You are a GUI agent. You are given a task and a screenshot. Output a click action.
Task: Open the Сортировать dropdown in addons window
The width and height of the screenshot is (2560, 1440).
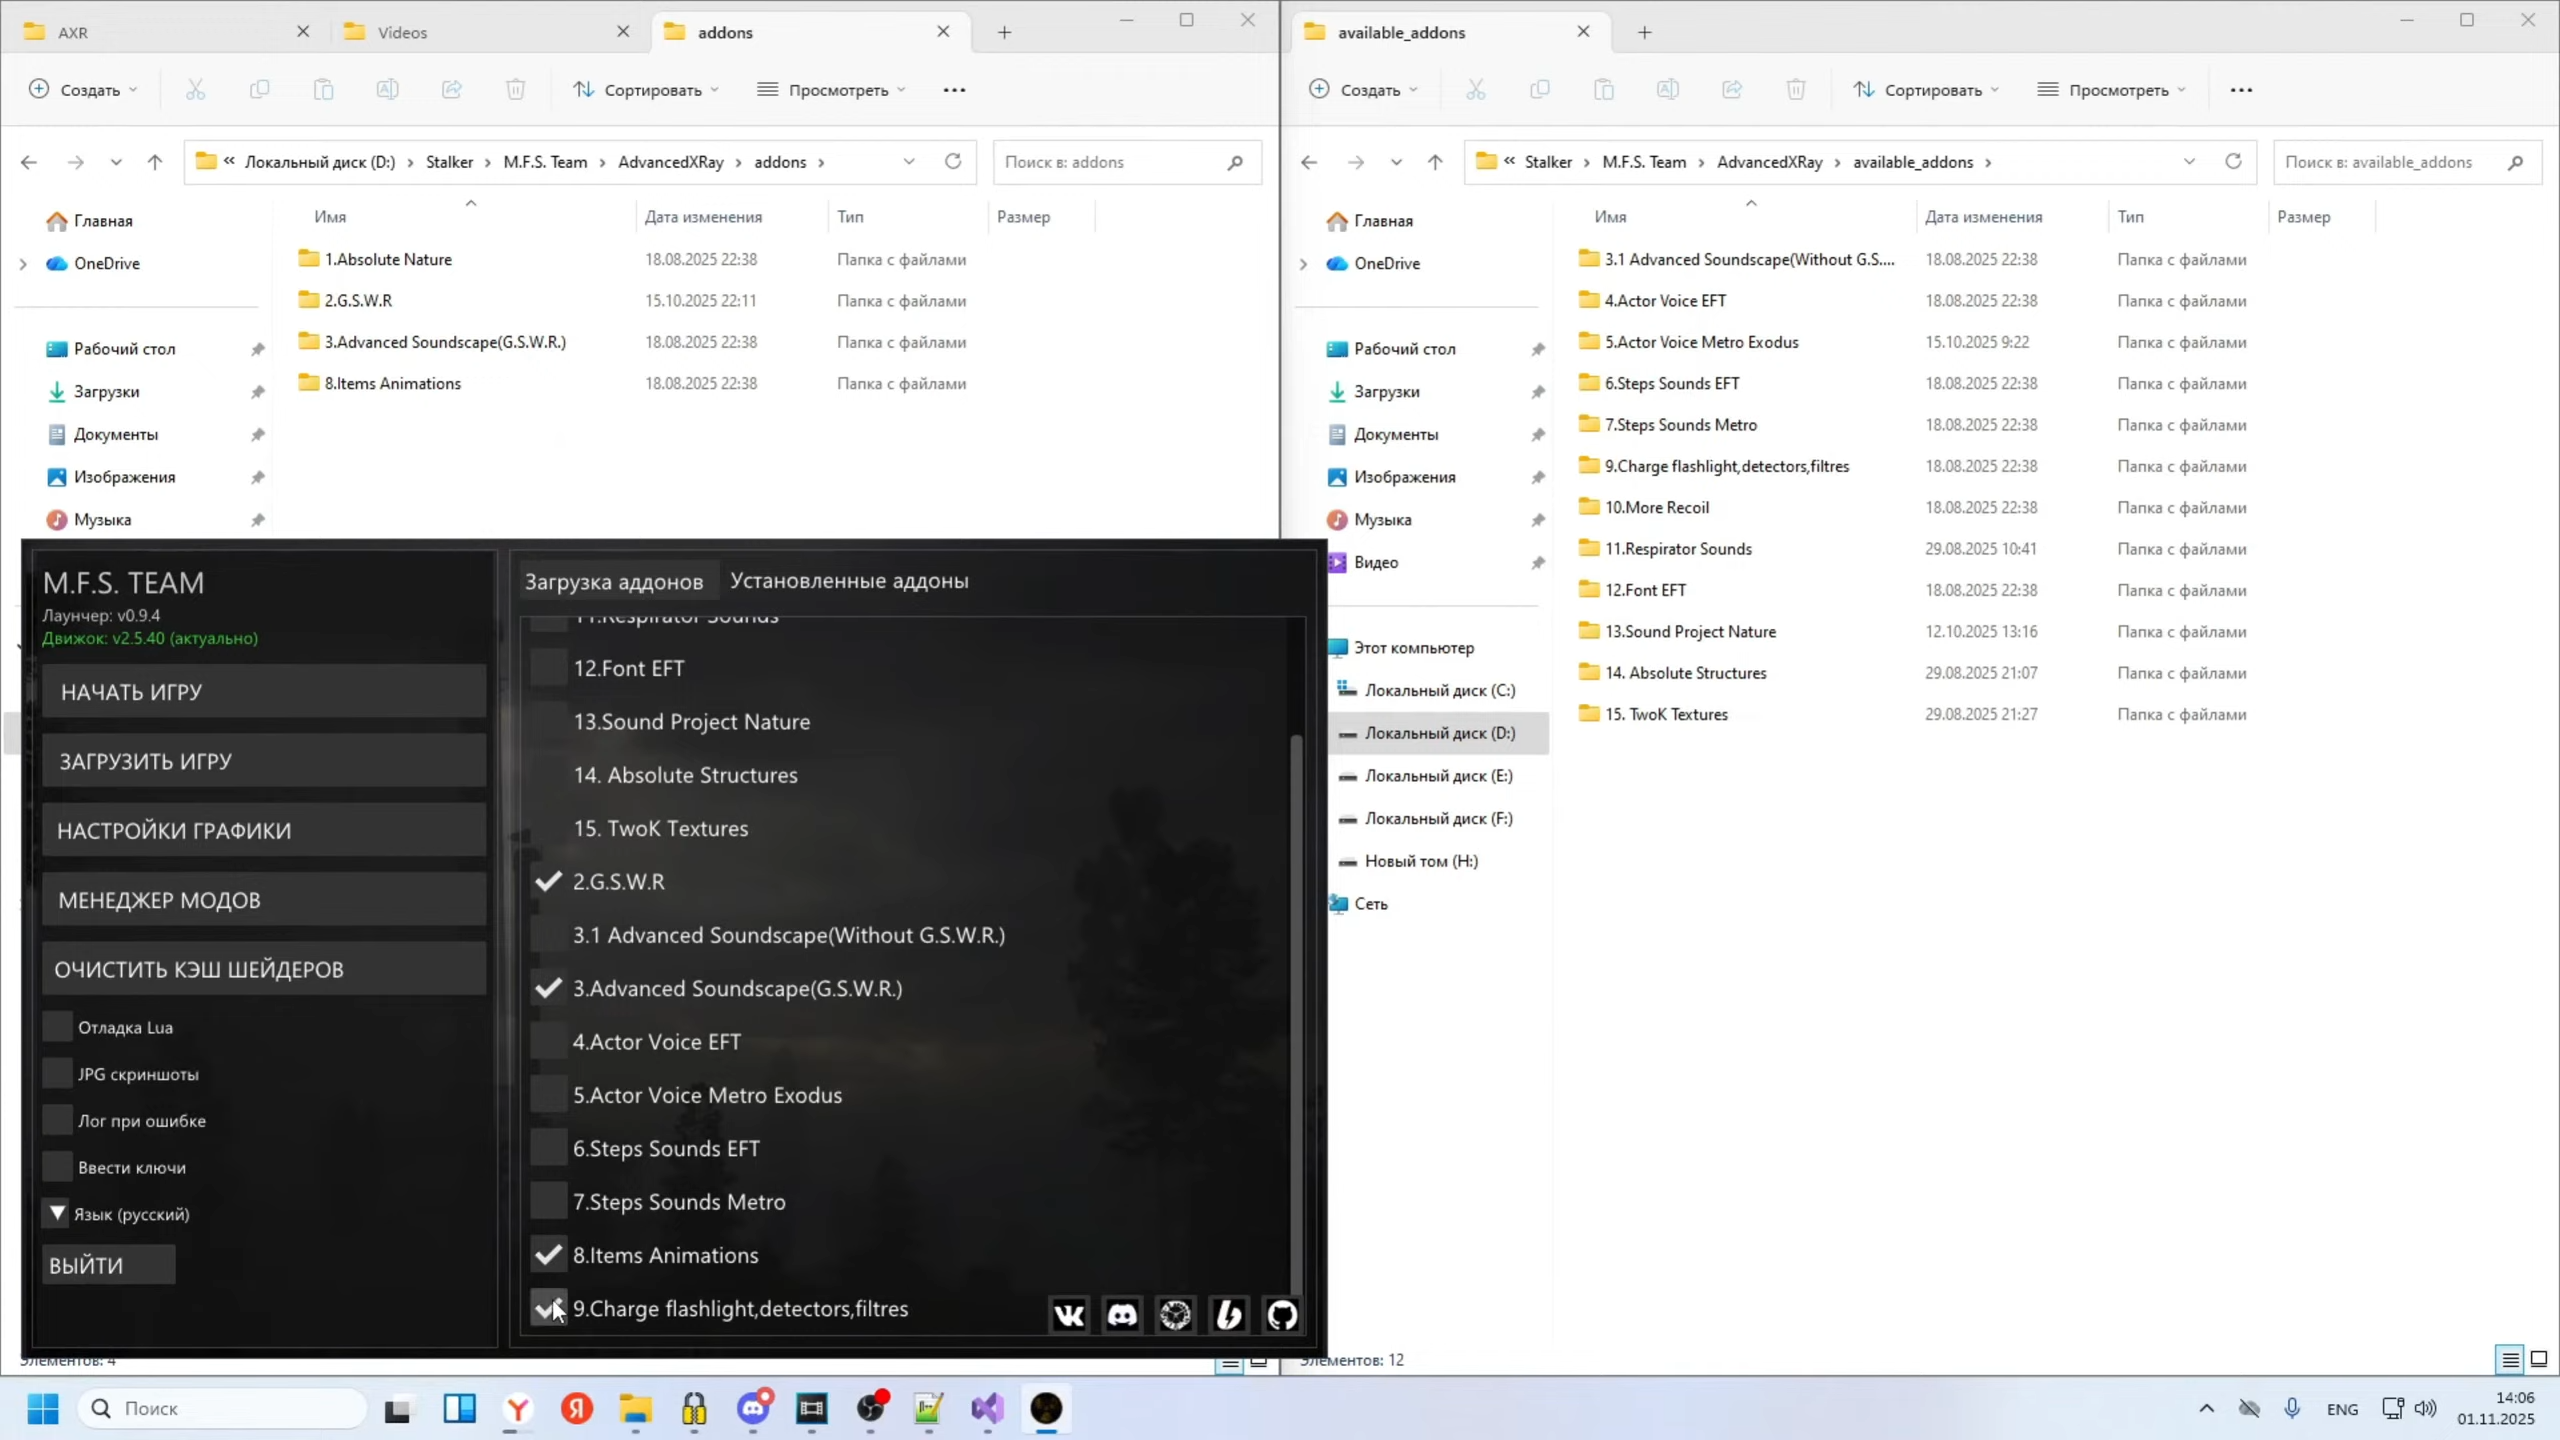pyautogui.click(x=646, y=90)
